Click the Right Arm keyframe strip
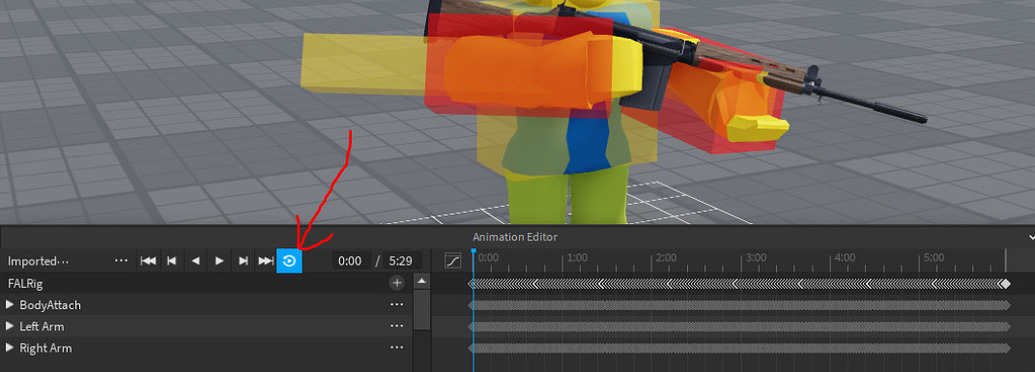Viewport: 1035px width, 372px height. 739,348
